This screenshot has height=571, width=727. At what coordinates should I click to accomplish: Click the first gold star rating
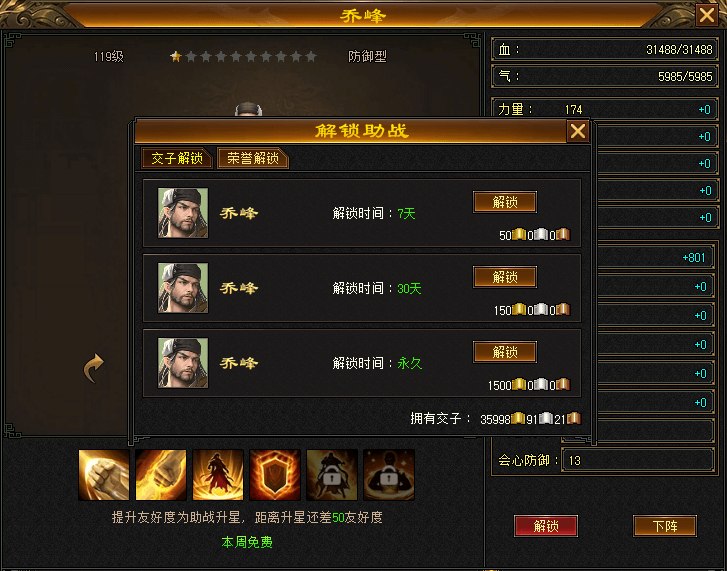(176, 57)
